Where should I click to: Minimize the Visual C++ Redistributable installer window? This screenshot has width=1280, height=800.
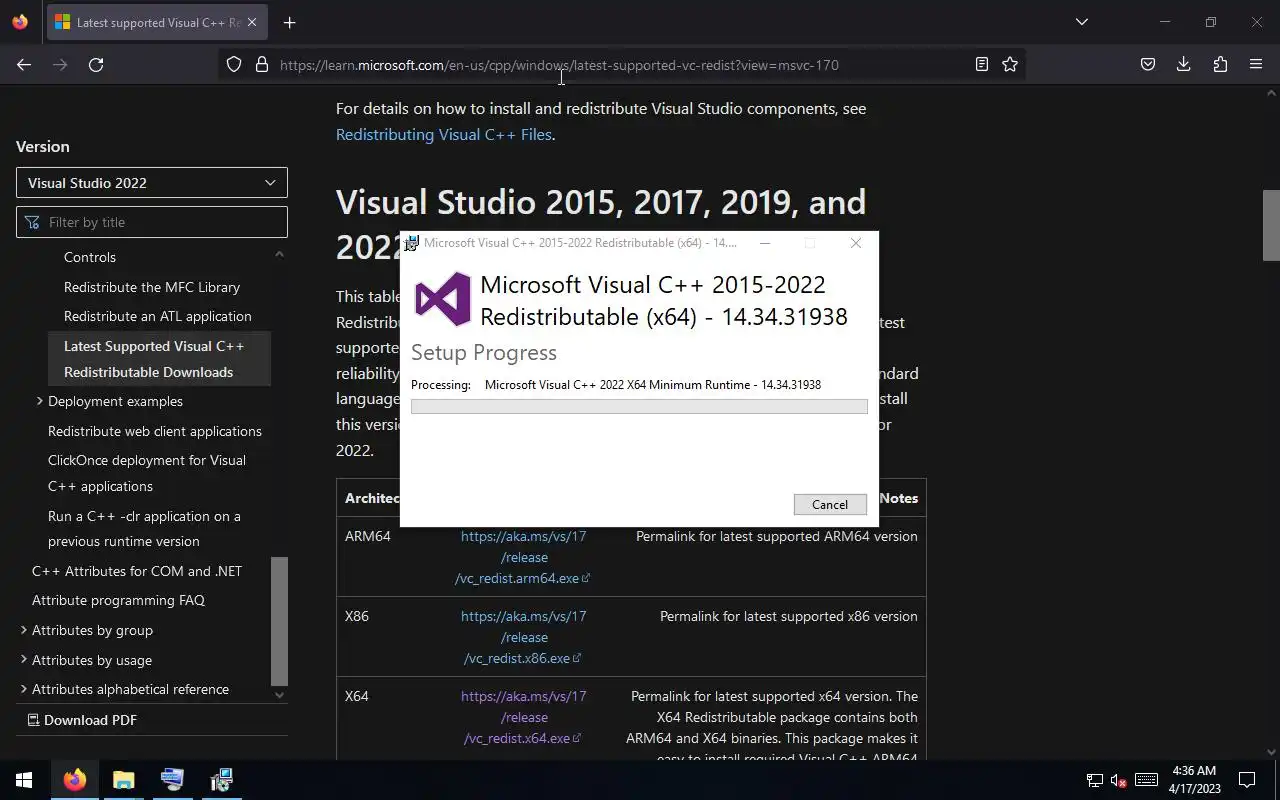point(765,243)
